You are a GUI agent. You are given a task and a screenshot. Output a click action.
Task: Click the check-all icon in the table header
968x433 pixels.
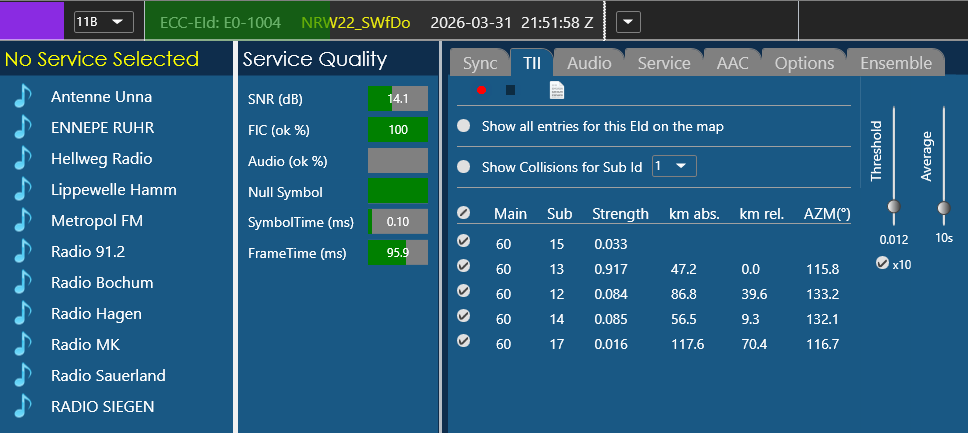point(464,214)
